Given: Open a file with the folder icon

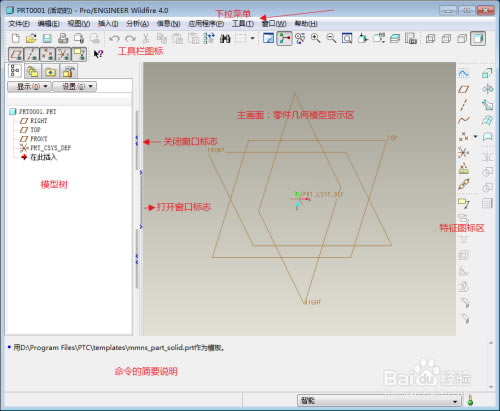Looking at the screenshot, I should [x=31, y=38].
